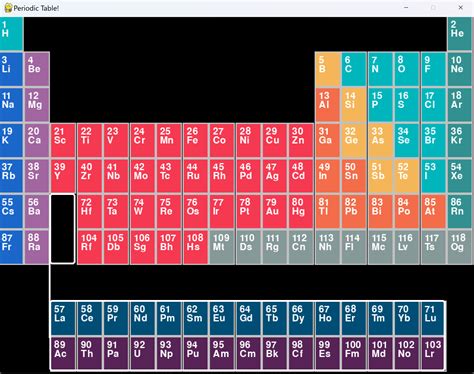Click the Periodic Table window title icon
This screenshot has width=474, height=374.
click(x=8, y=8)
